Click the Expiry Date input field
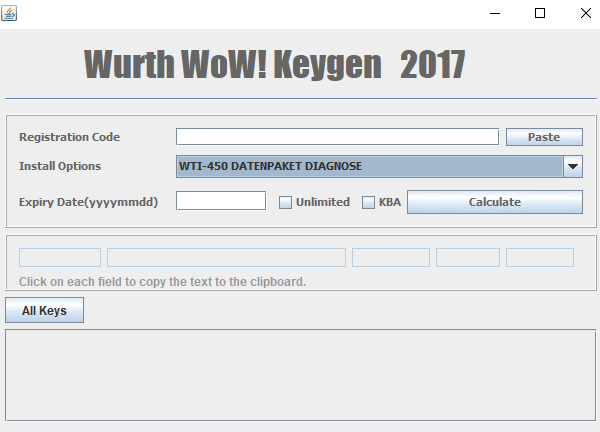 221,201
